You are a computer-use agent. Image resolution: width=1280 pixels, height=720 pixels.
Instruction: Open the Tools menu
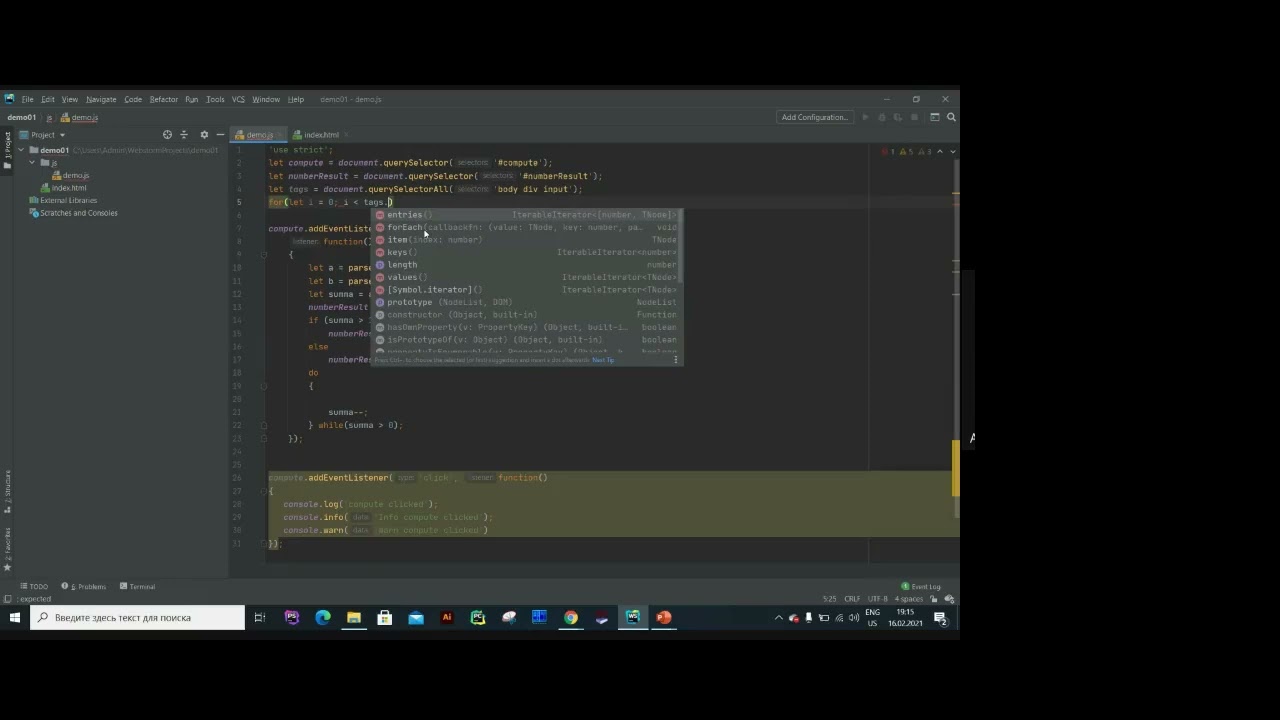click(215, 99)
